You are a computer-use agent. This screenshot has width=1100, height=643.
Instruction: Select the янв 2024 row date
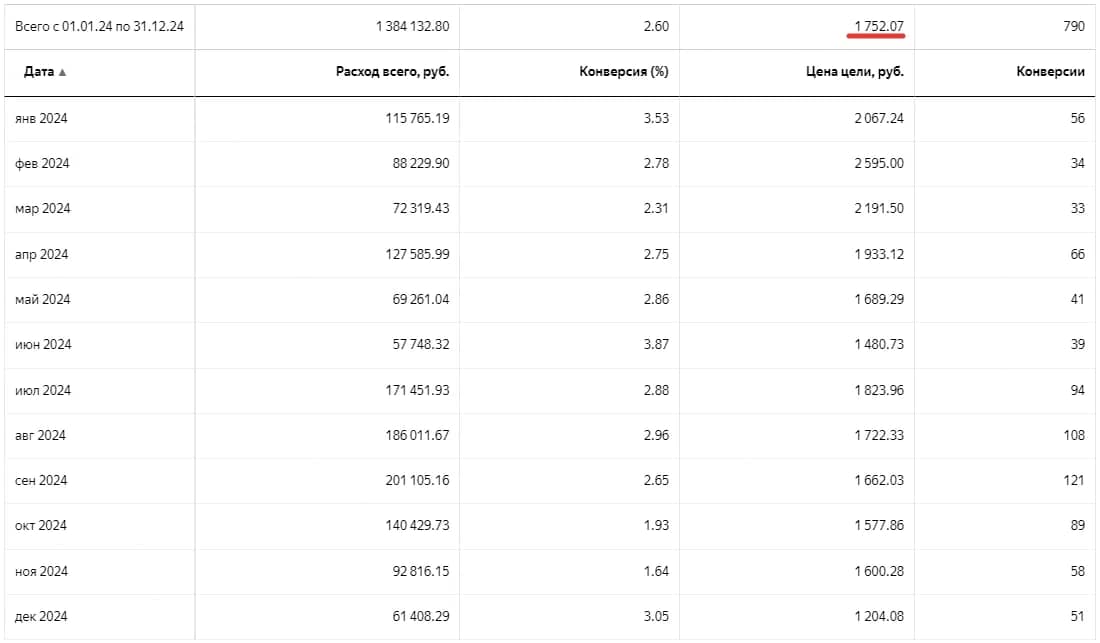click(41, 119)
